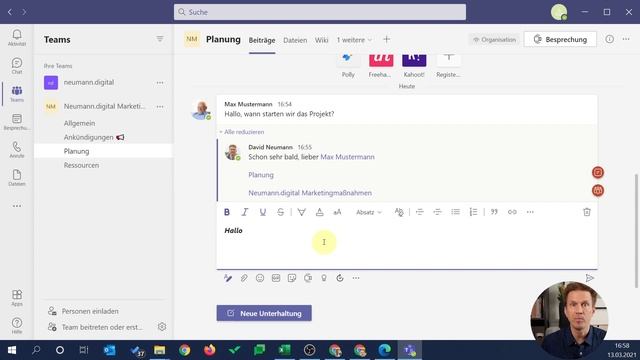The image size is (640, 360).
Task: Open the text highlight color picker
Action: click(301, 212)
